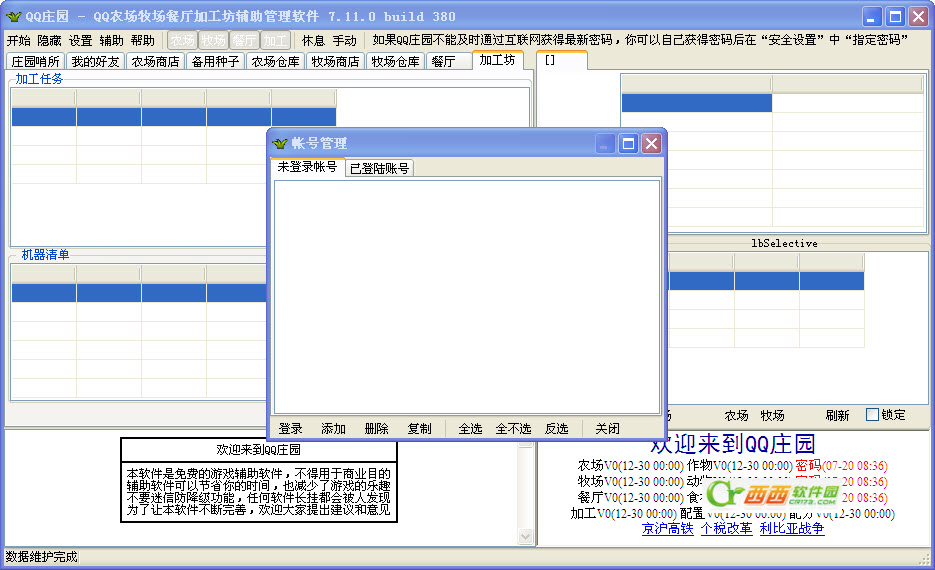Switch to the 我的好友 tab
Screen dimensions: 935x570
[95, 61]
